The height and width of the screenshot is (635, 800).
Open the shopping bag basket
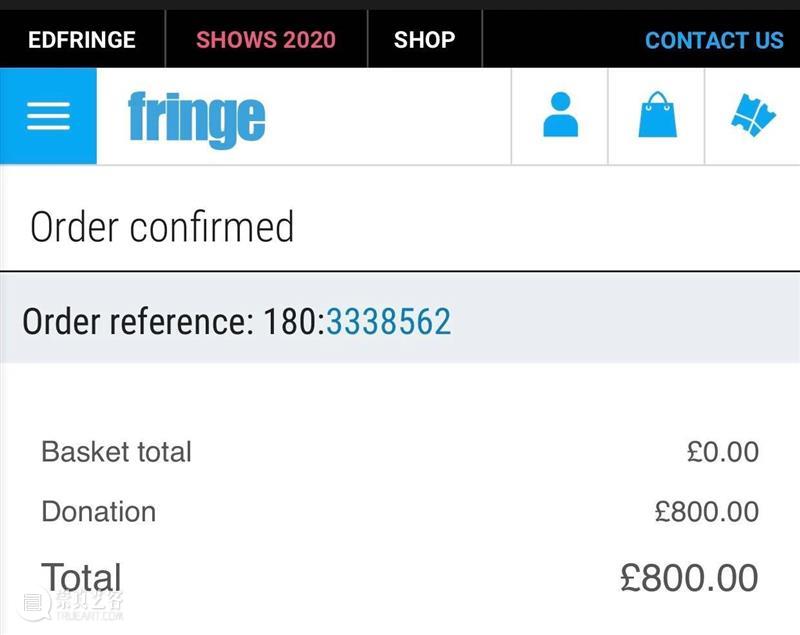658,115
